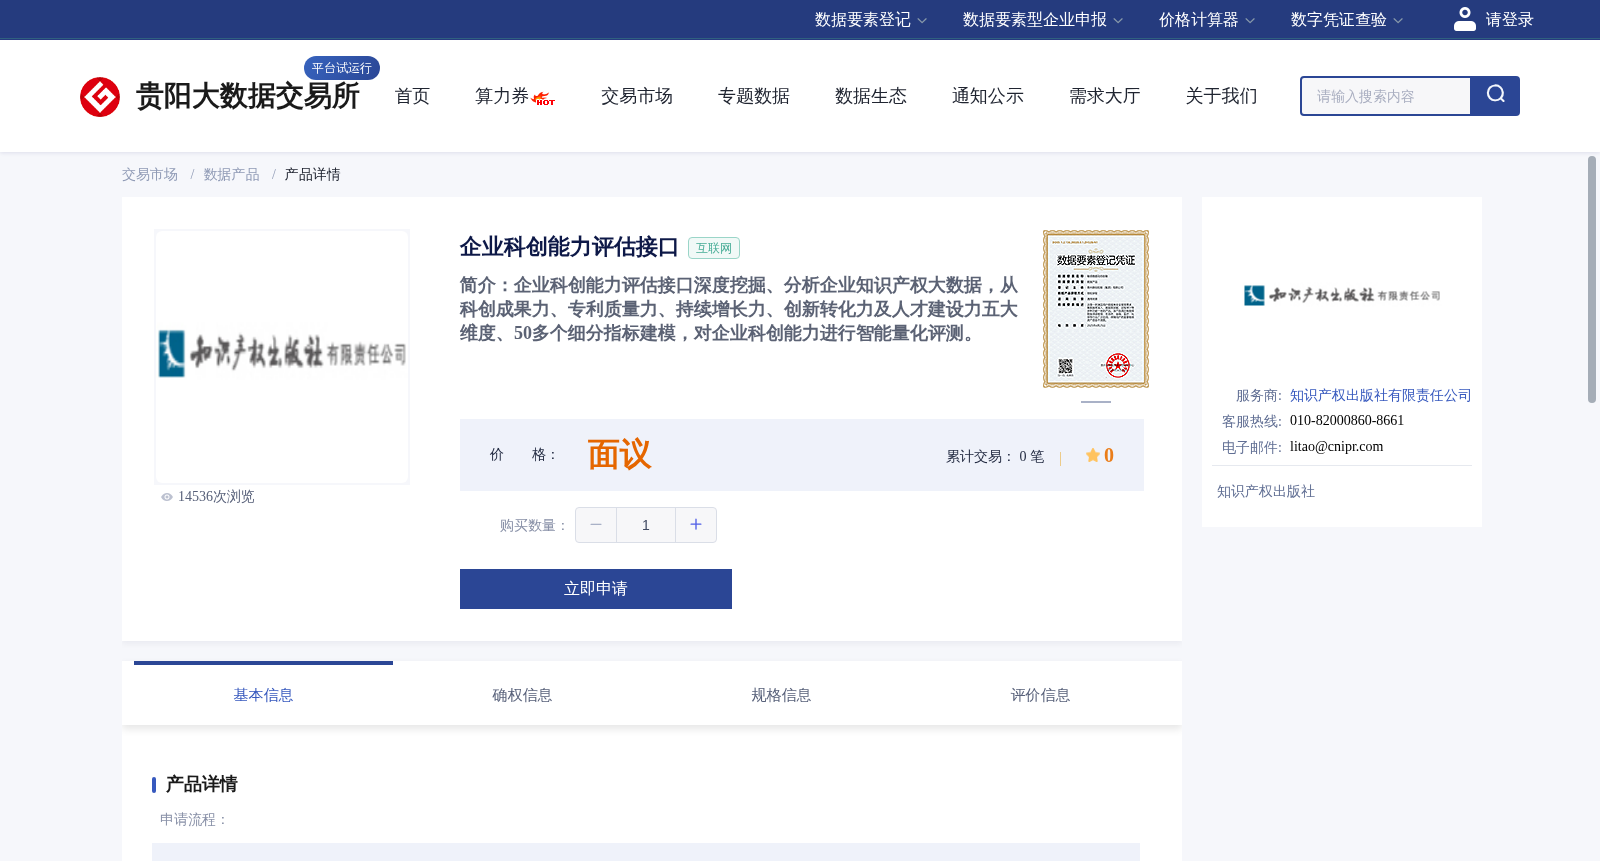Click the page vertical scrollbar
Image resolution: width=1600 pixels, height=861 pixels.
click(x=1592, y=280)
